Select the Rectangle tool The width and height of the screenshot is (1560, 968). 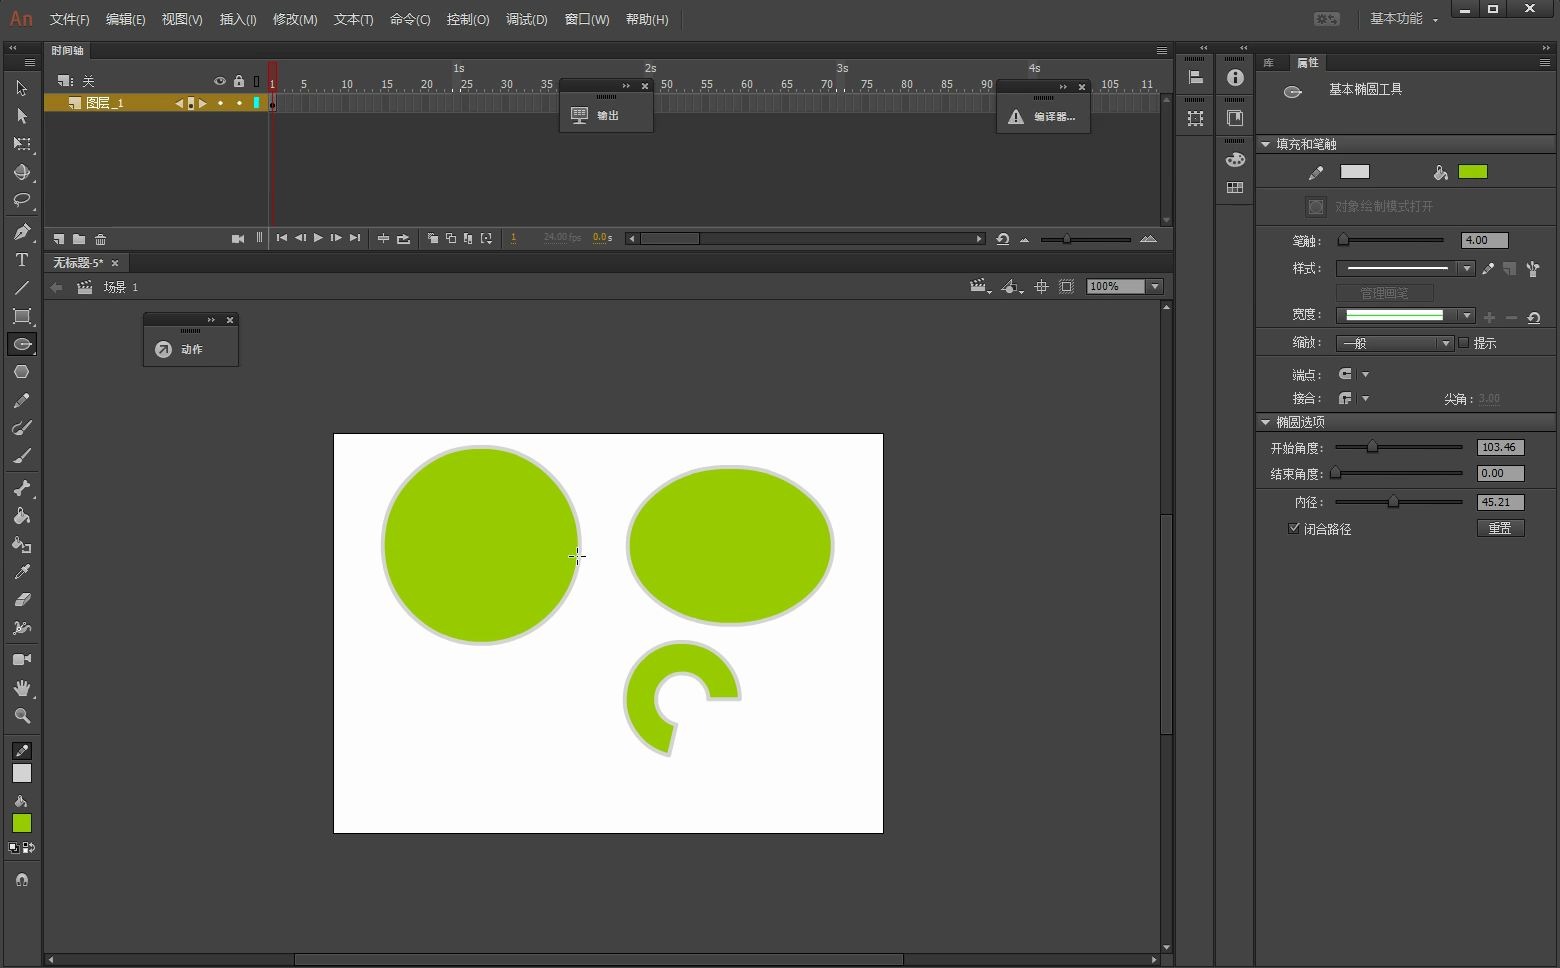[21, 316]
